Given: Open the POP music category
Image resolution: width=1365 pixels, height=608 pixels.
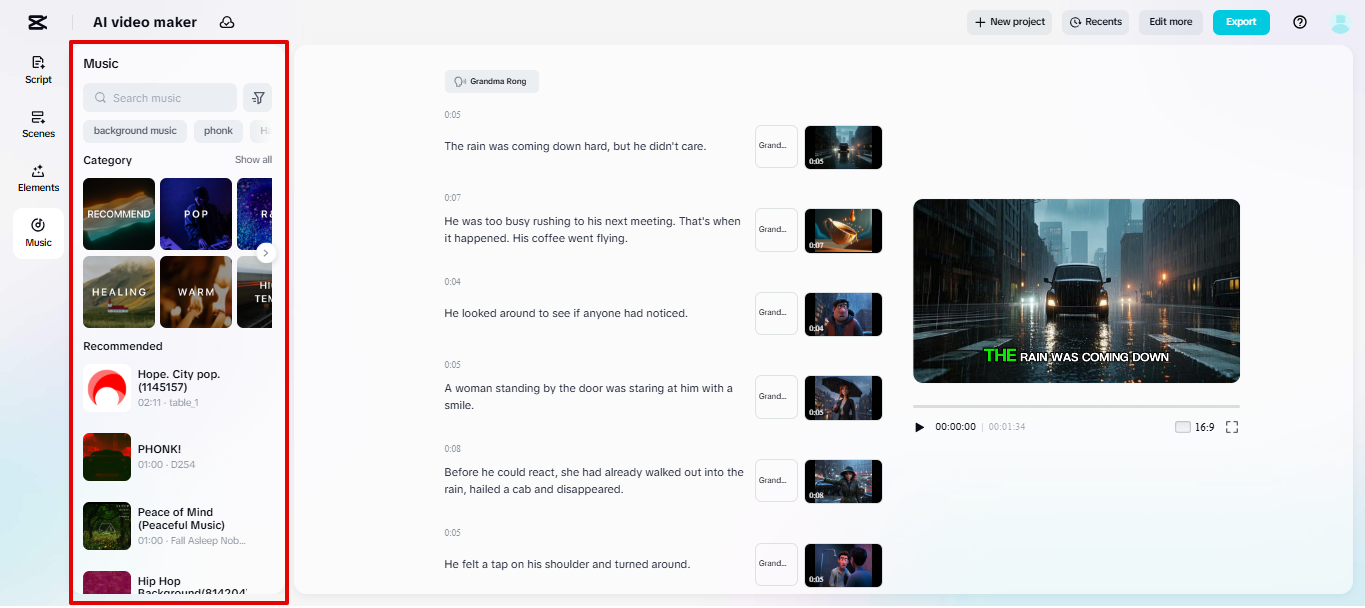Looking at the screenshot, I should [x=196, y=214].
